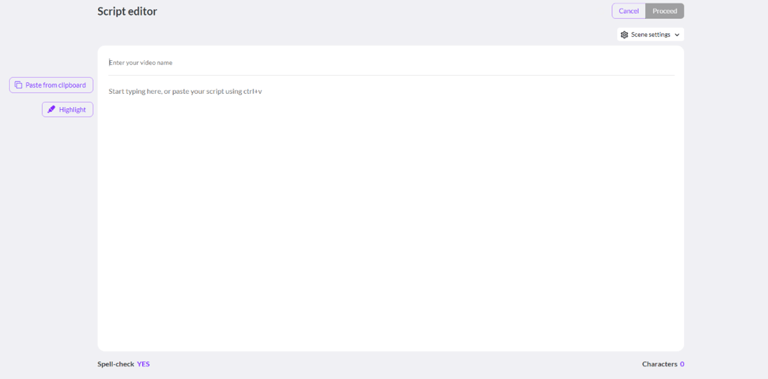Click the clipboard icon in Paste from clipboard

coord(18,85)
